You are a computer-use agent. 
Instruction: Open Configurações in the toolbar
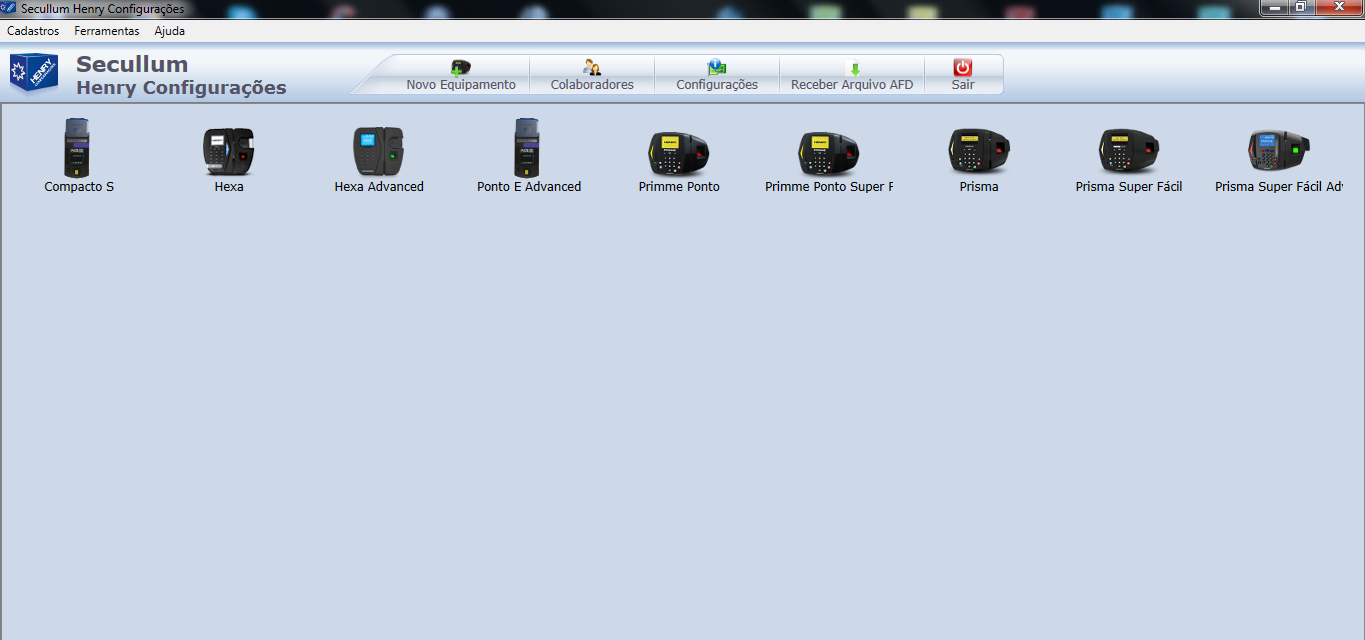coord(717,76)
